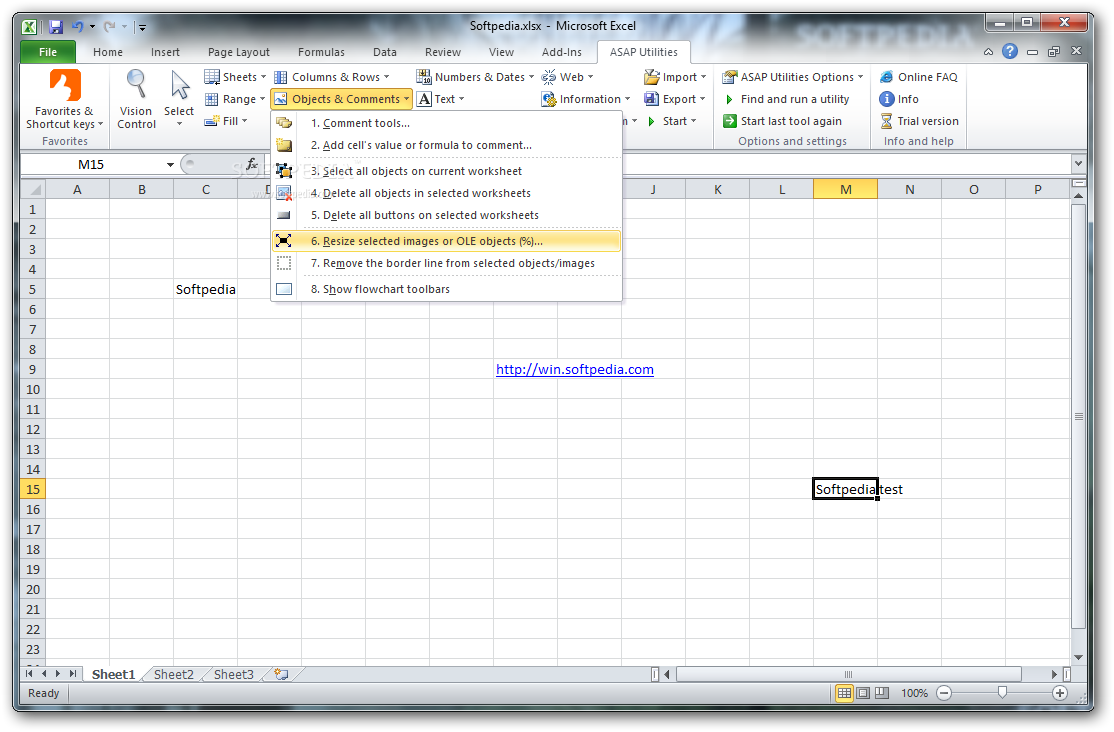Minimize the ribbon with caret icon

point(988,52)
